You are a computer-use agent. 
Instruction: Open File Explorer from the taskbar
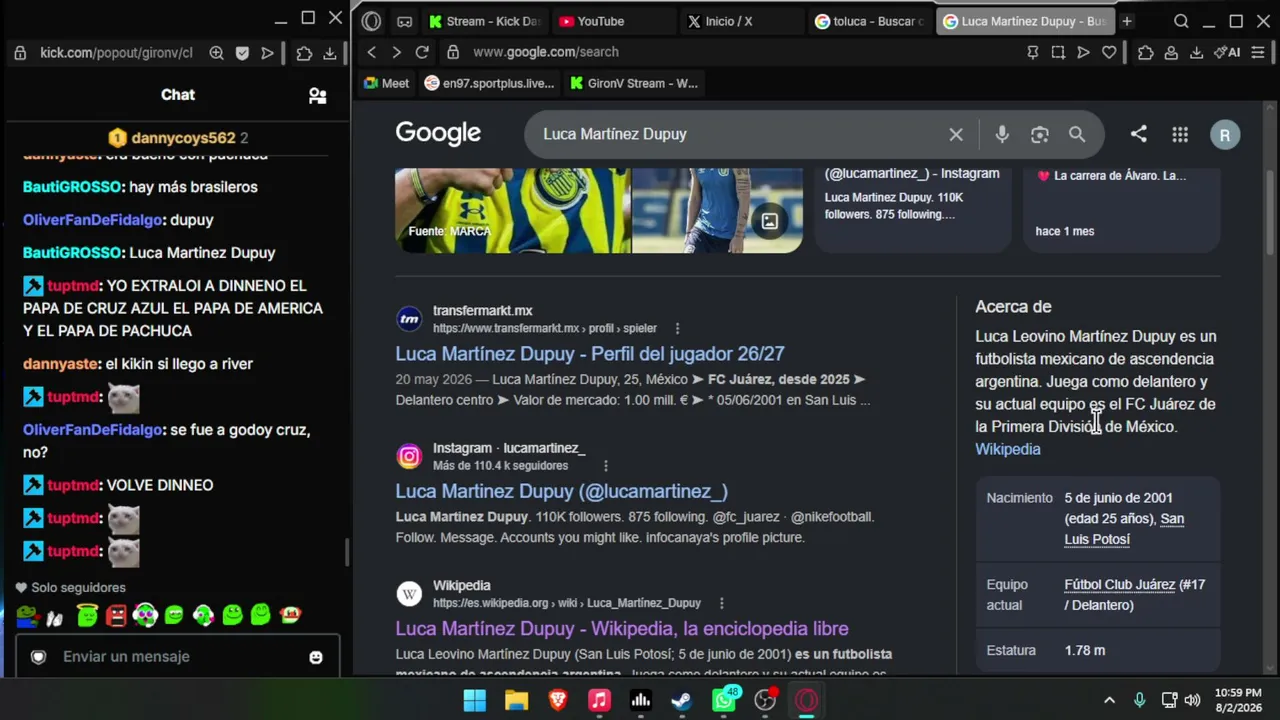tap(516, 700)
